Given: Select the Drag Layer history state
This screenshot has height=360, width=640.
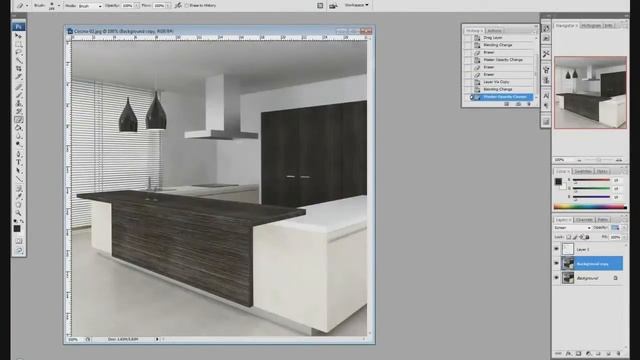Looking at the screenshot, I should pyautogui.click(x=493, y=38).
